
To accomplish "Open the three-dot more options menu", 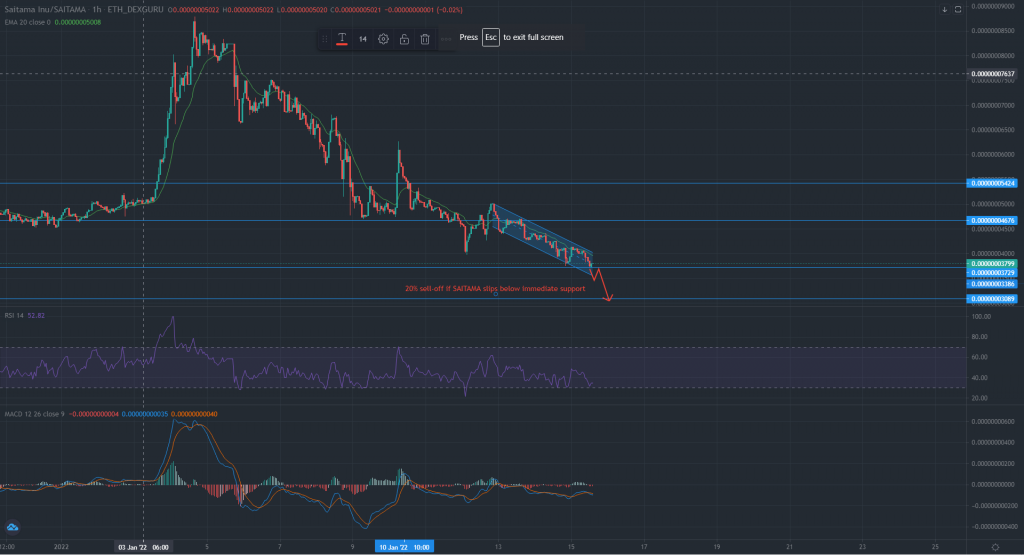I will pos(446,39).
